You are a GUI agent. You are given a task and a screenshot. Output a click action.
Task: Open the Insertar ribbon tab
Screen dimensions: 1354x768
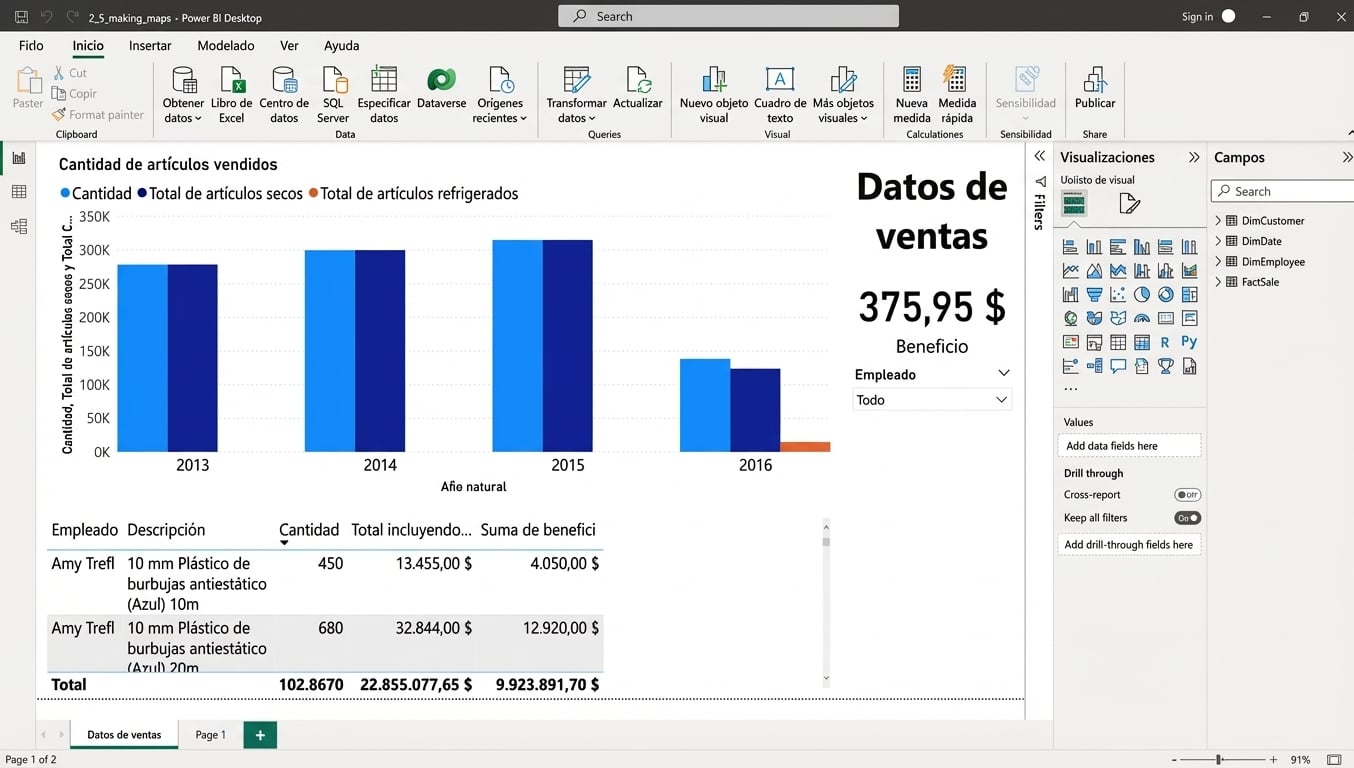point(150,46)
